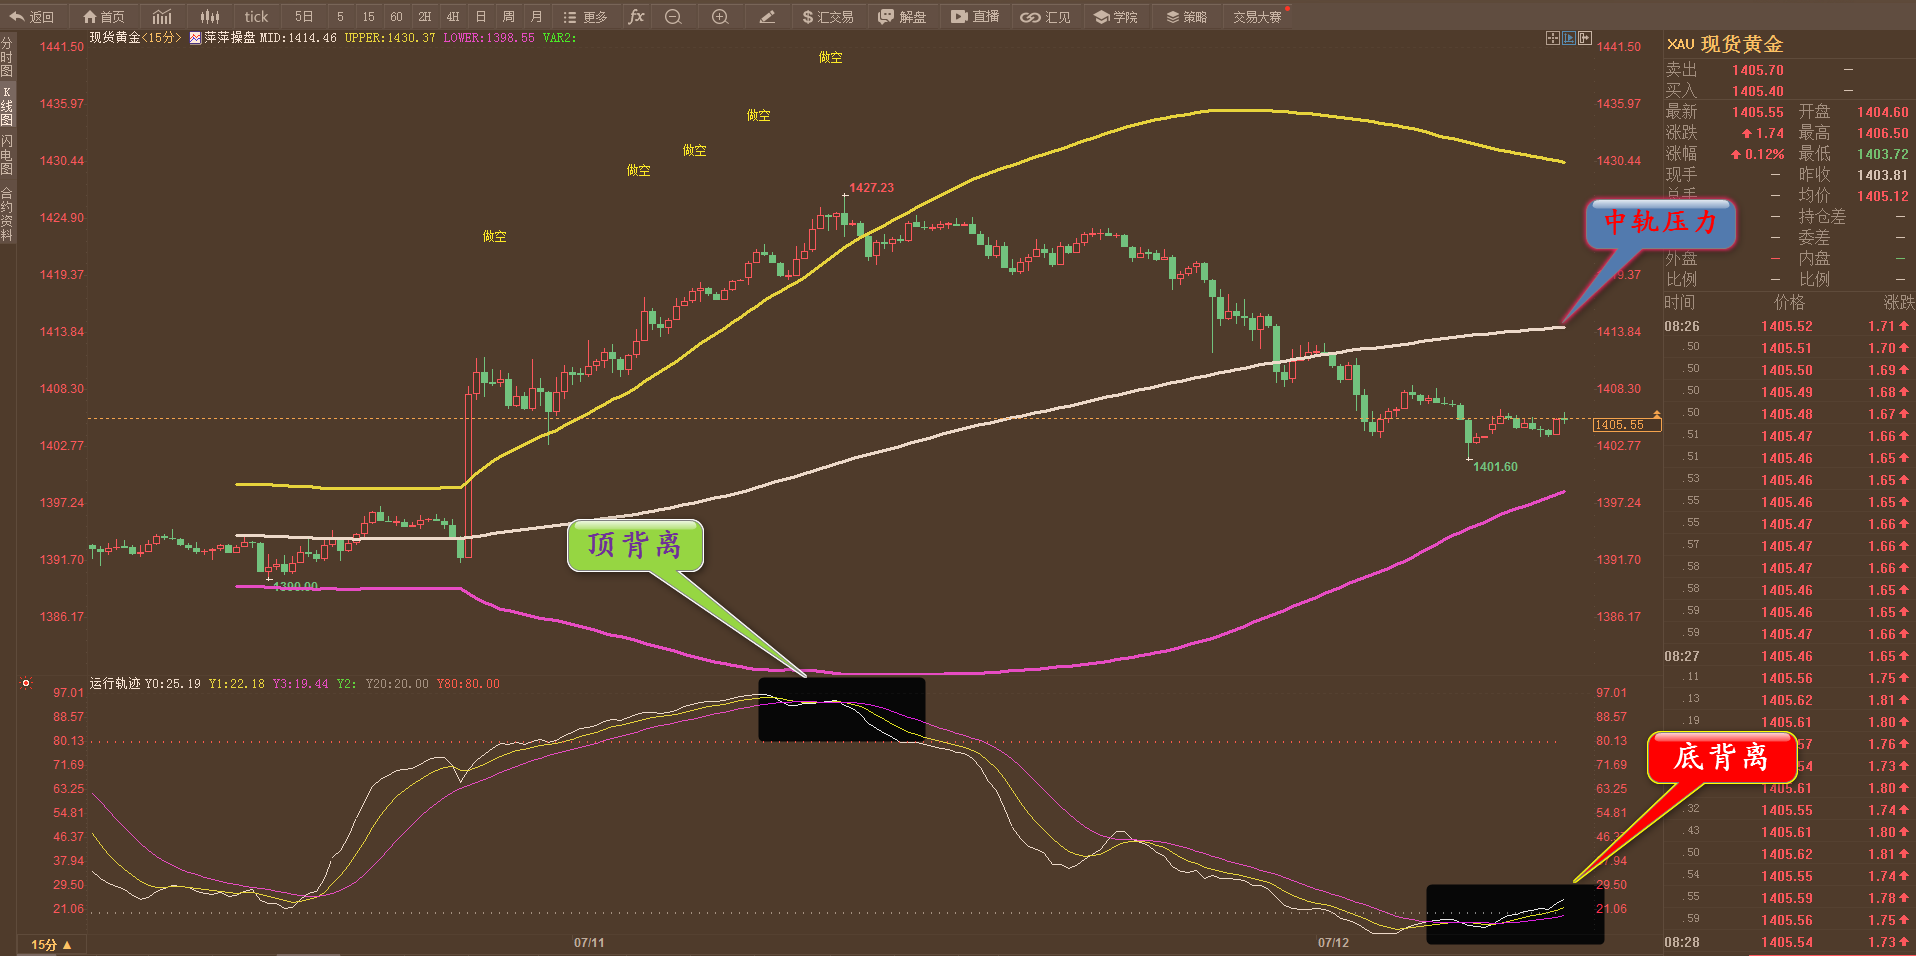1916x956 pixels.
Task: Select the 15-minute period
Action: coord(368,16)
